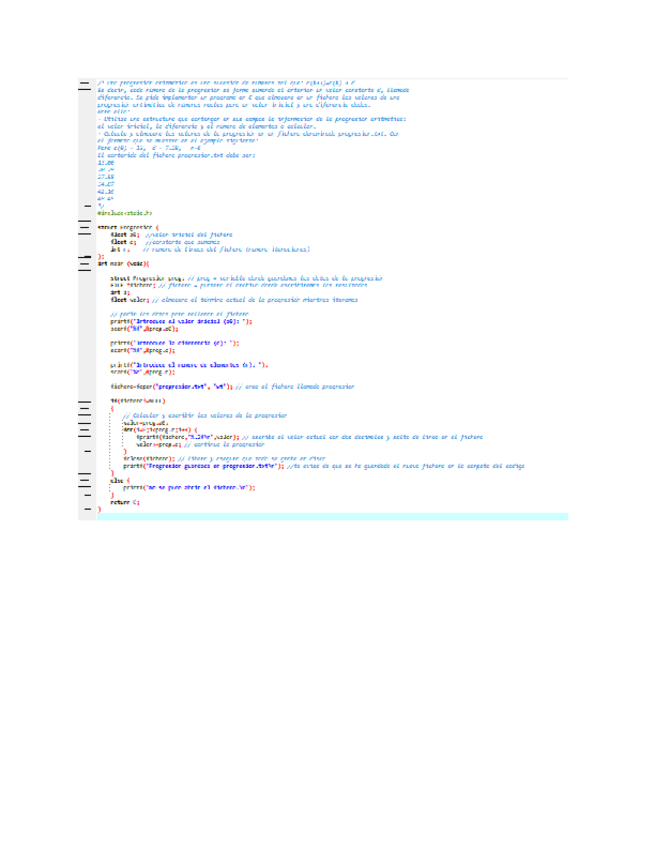Screen dimensions: 655x848
Task: Place cursor on the return 0 line
Action: click(x=125, y=502)
